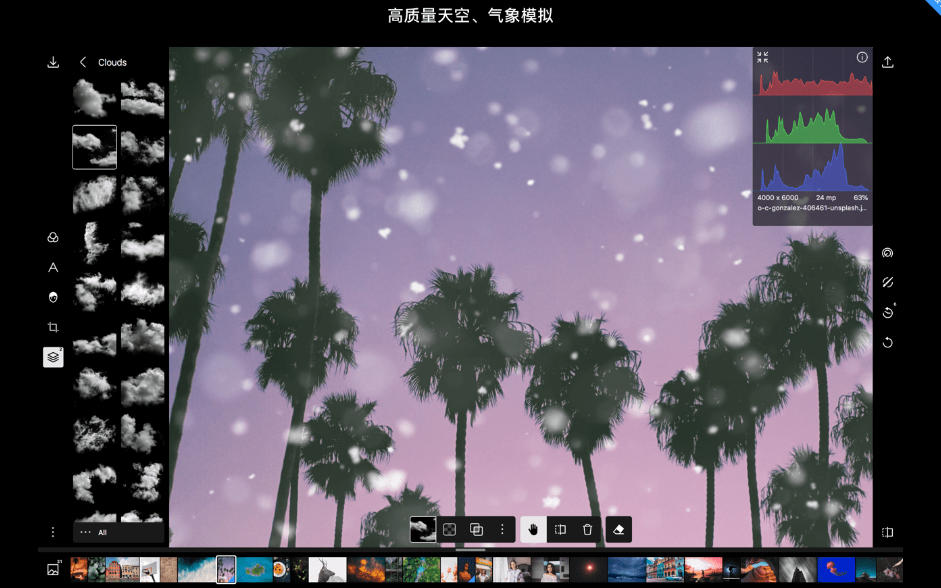941x588 pixels.
Task: Click the share/export icon at top right
Action: pos(887,62)
